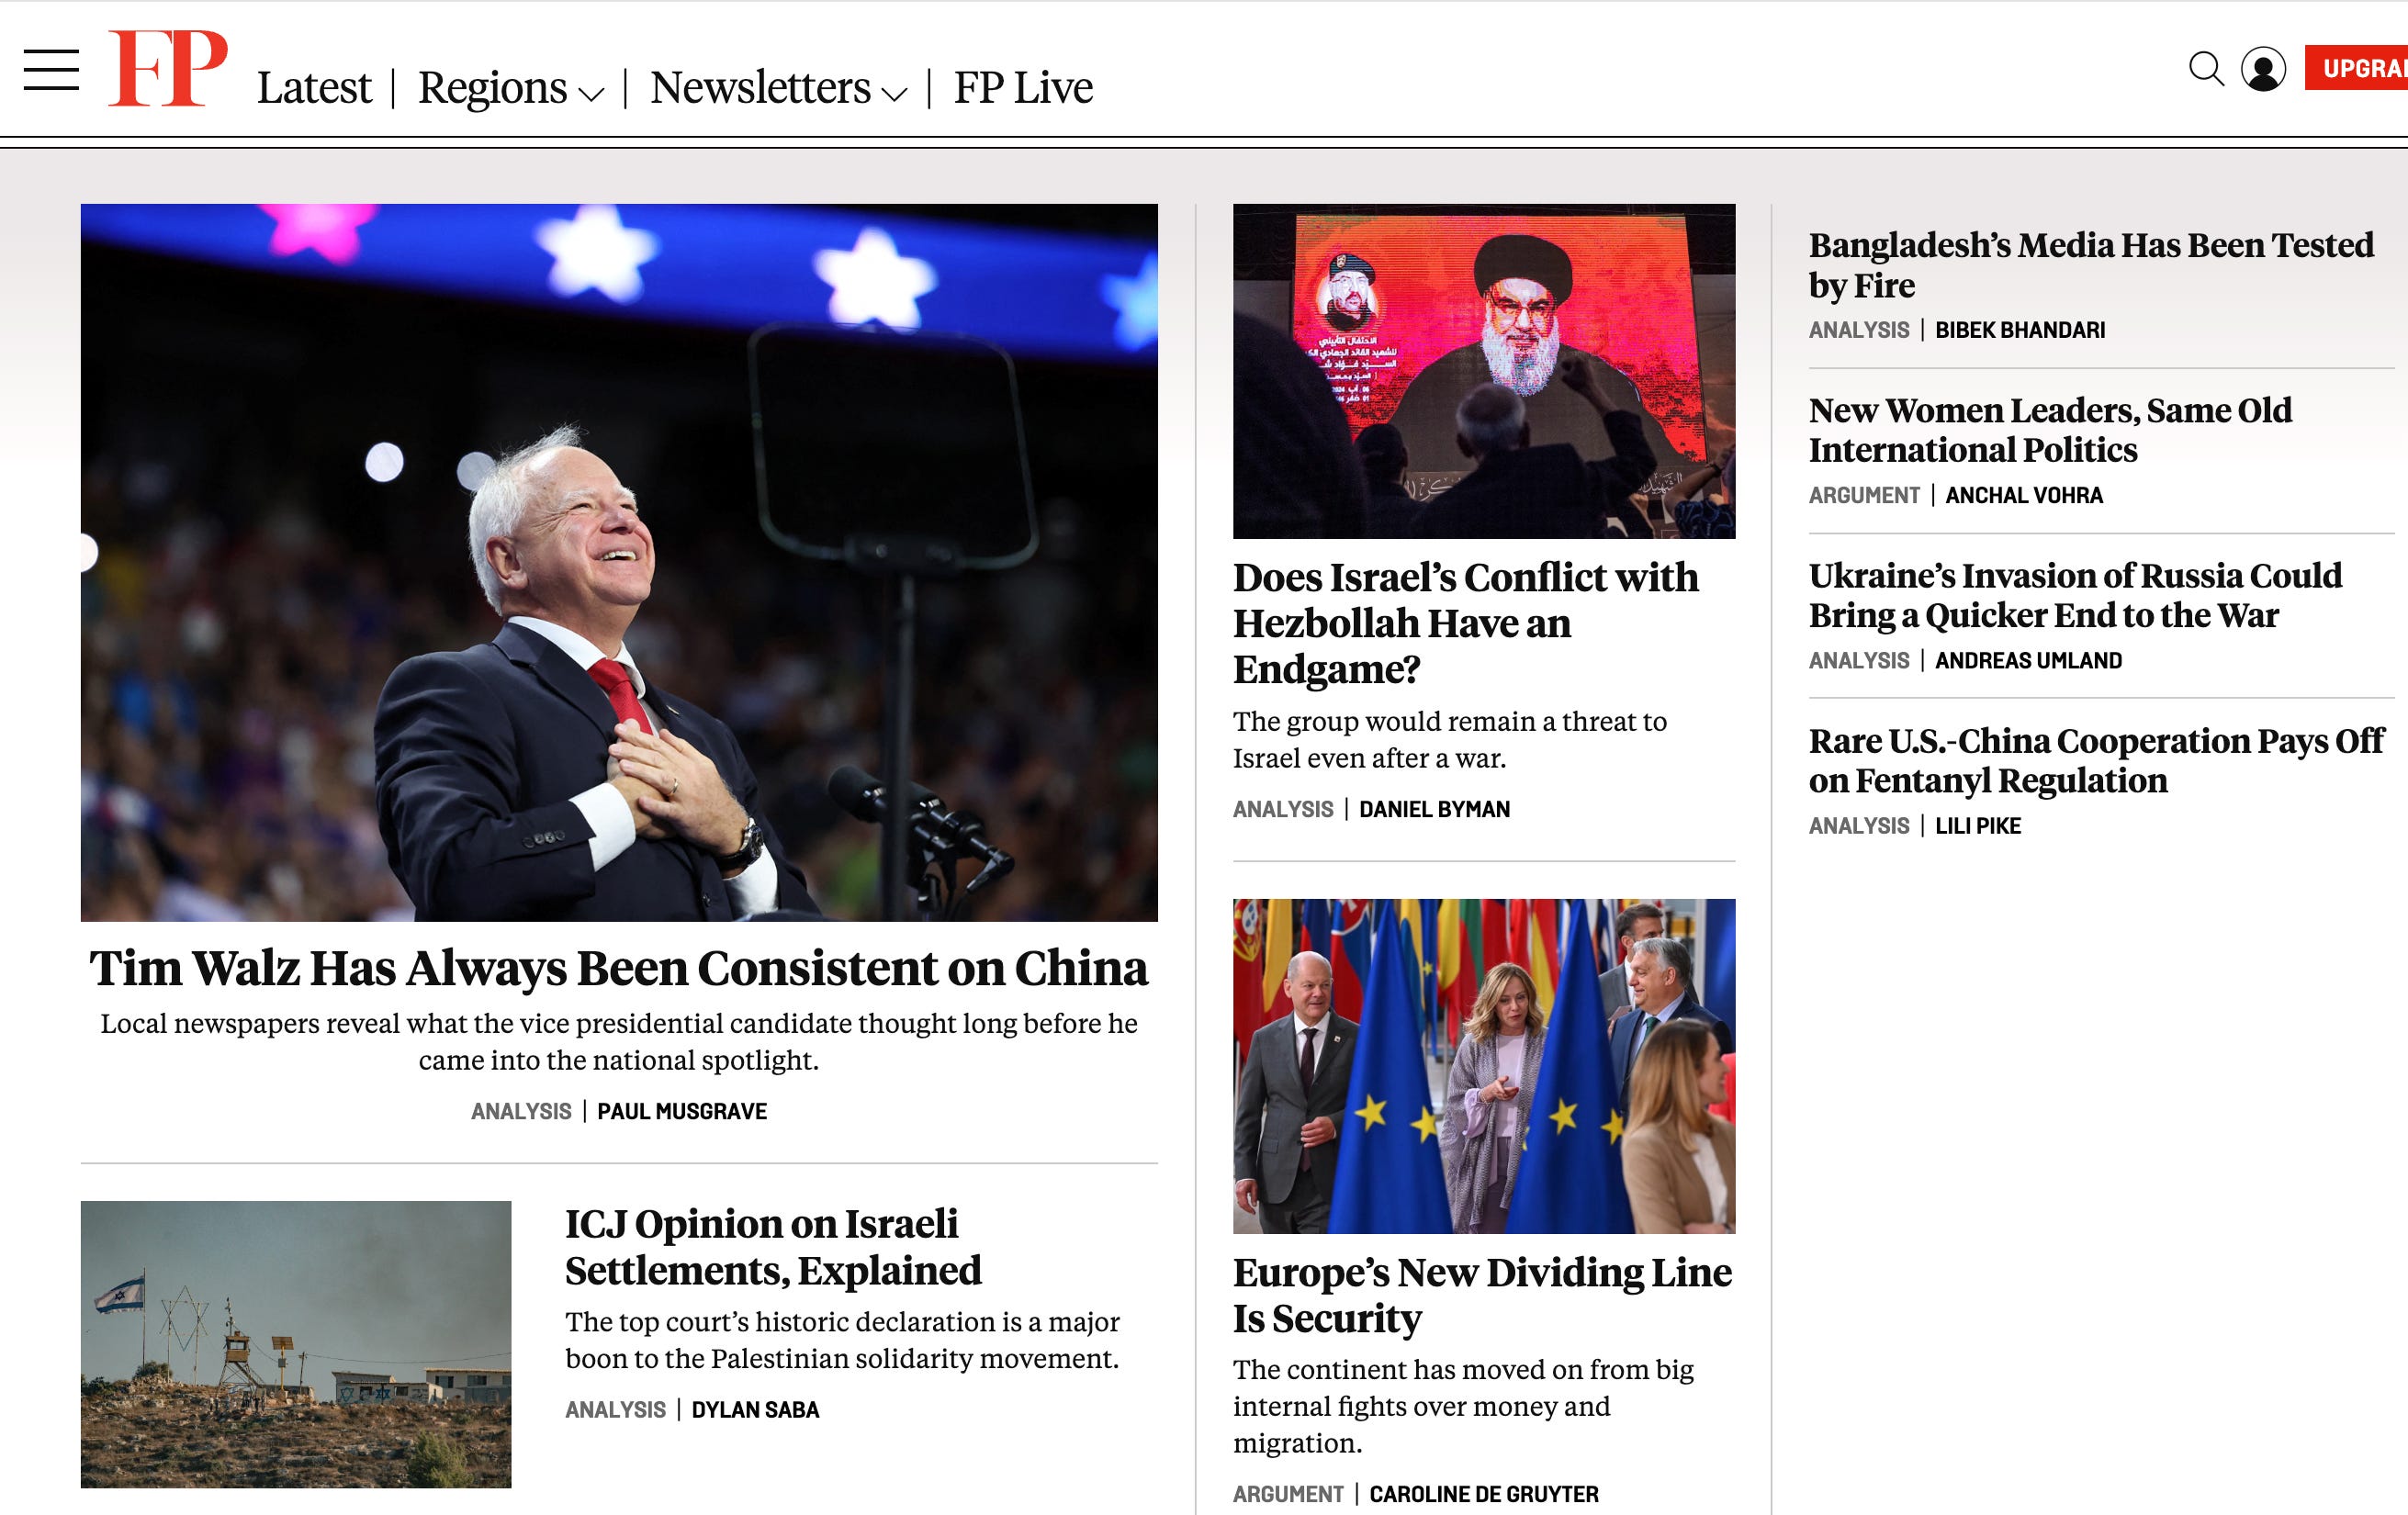Expand the Newsletters dropdown chevron
The image size is (2408, 1515).
coord(894,94)
